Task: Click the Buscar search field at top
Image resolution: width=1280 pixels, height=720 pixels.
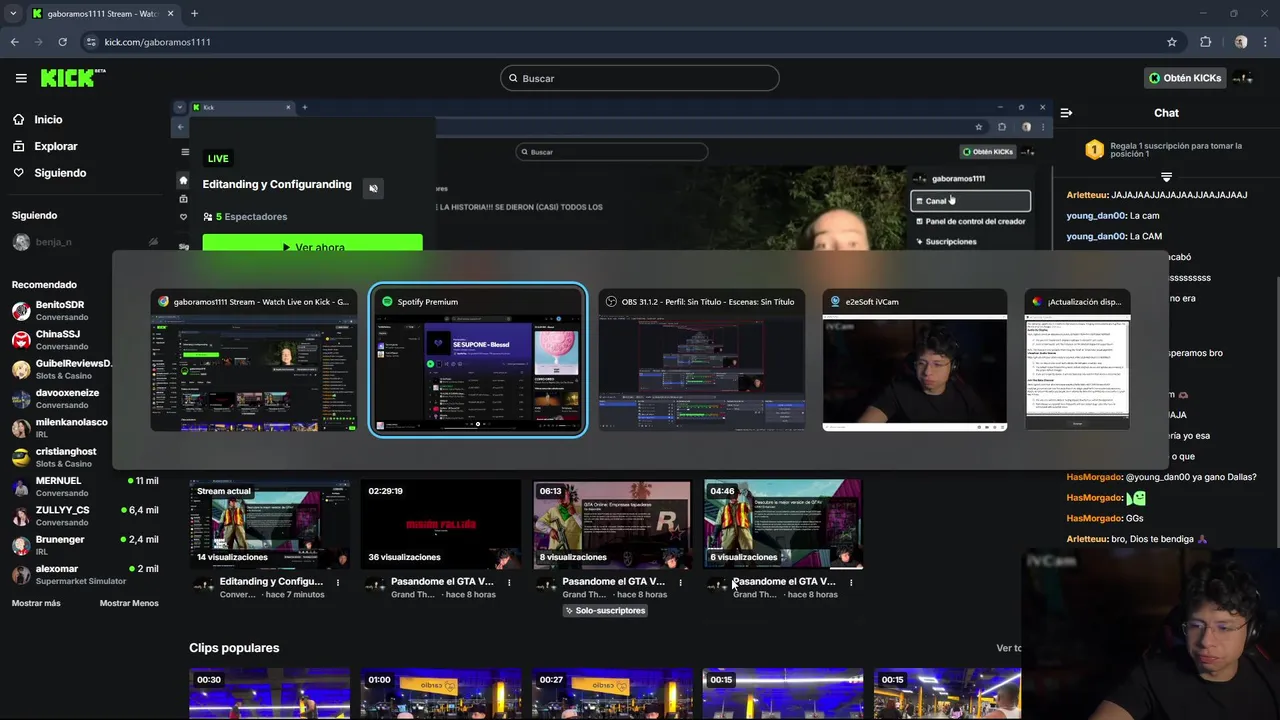Action: [x=640, y=78]
